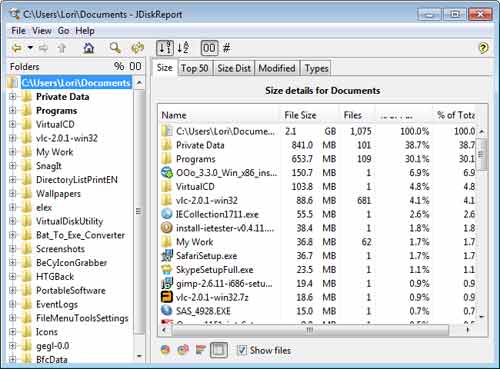This screenshot has height=369, width=500.
Task: Select BeCyIconGrabber folder in tree
Action: [x=71, y=263]
